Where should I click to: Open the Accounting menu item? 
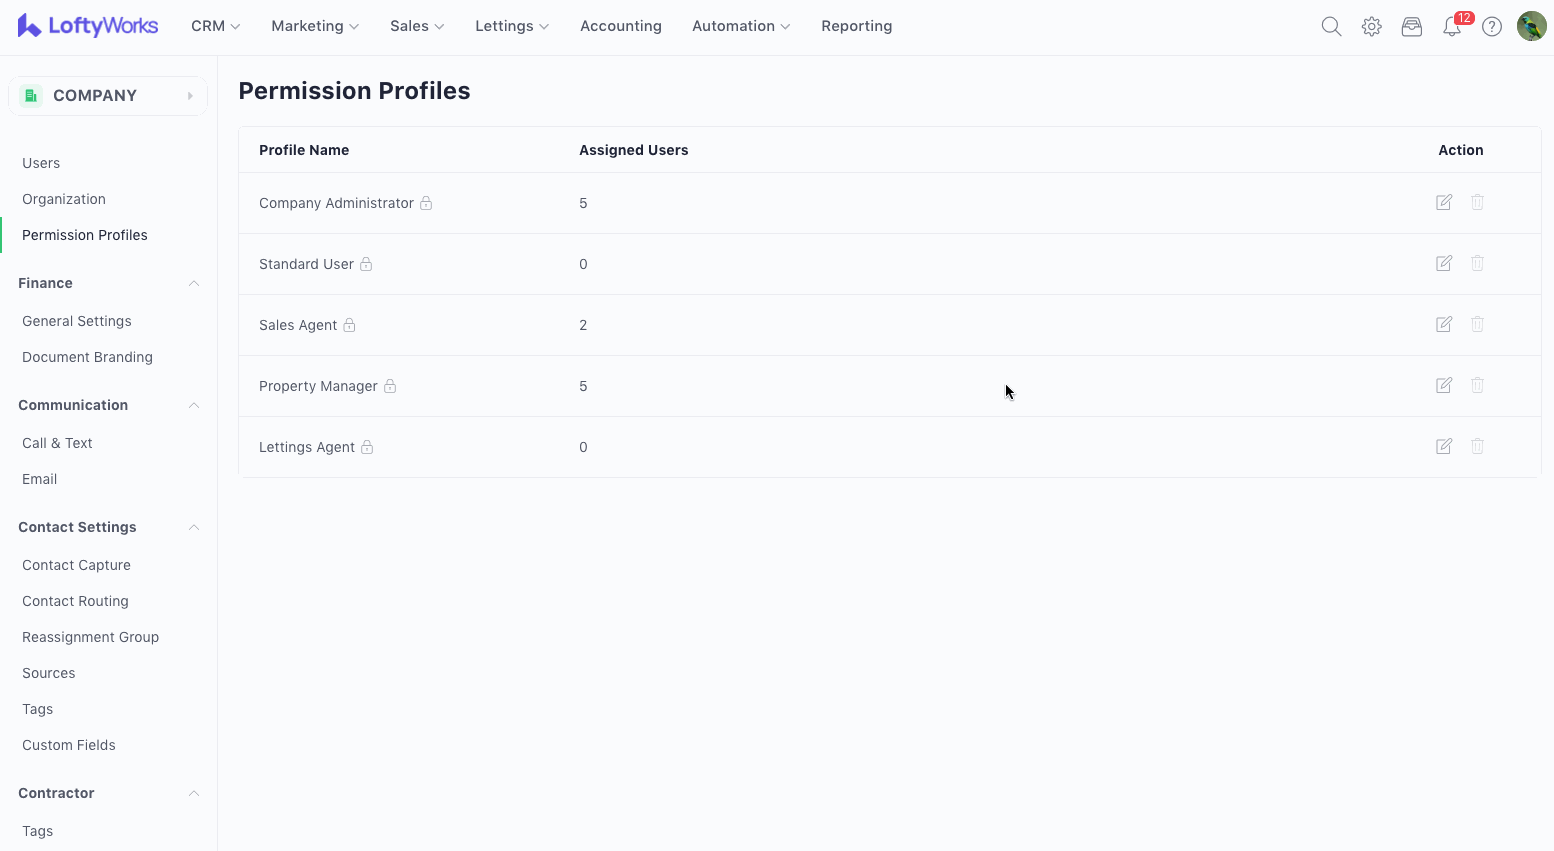tap(620, 26)
